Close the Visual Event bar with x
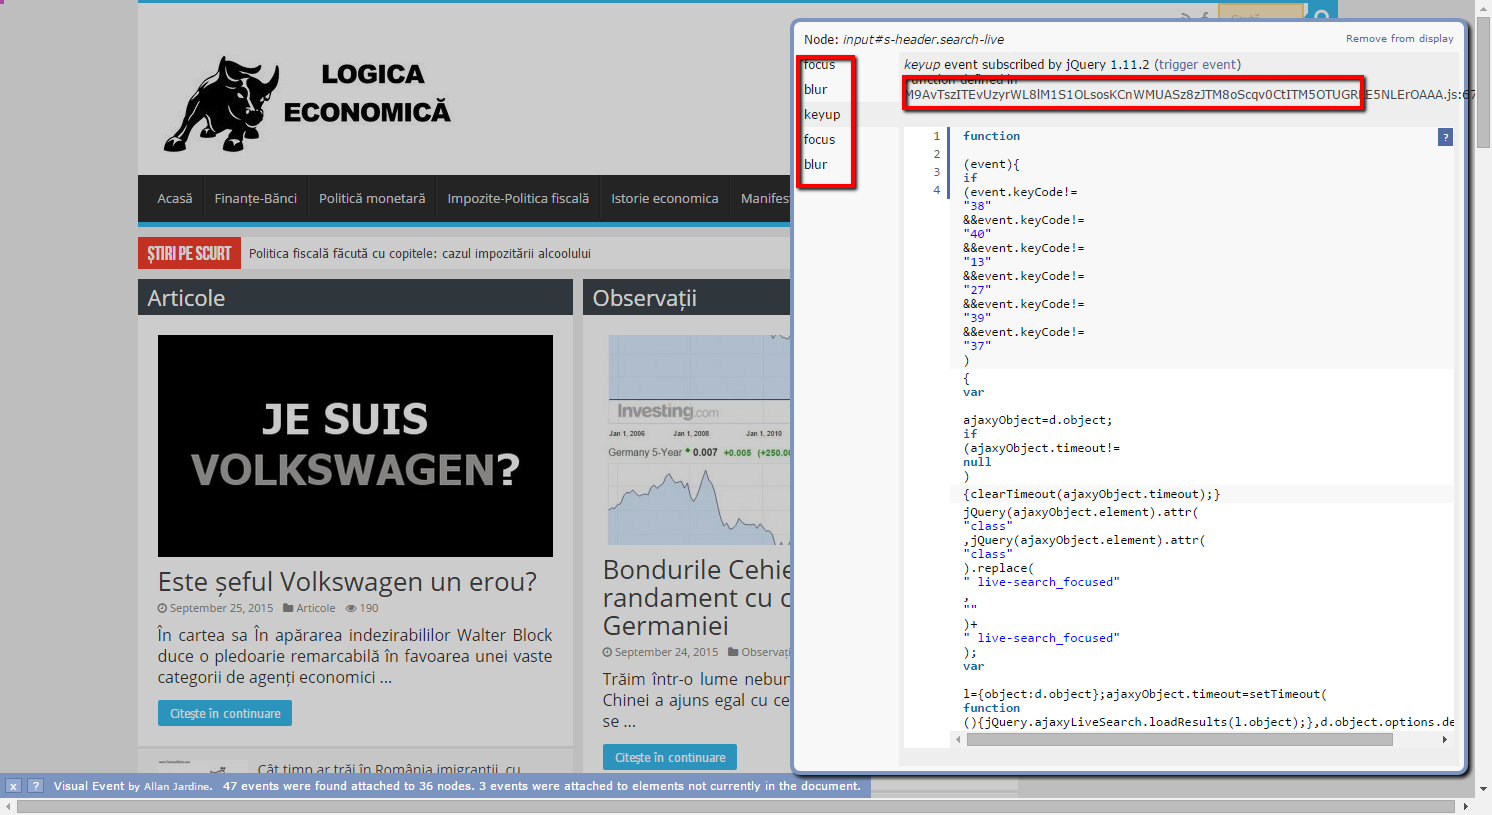This screenshot has width=1492, height=815. pyautogui.click(x=13, y=786)
